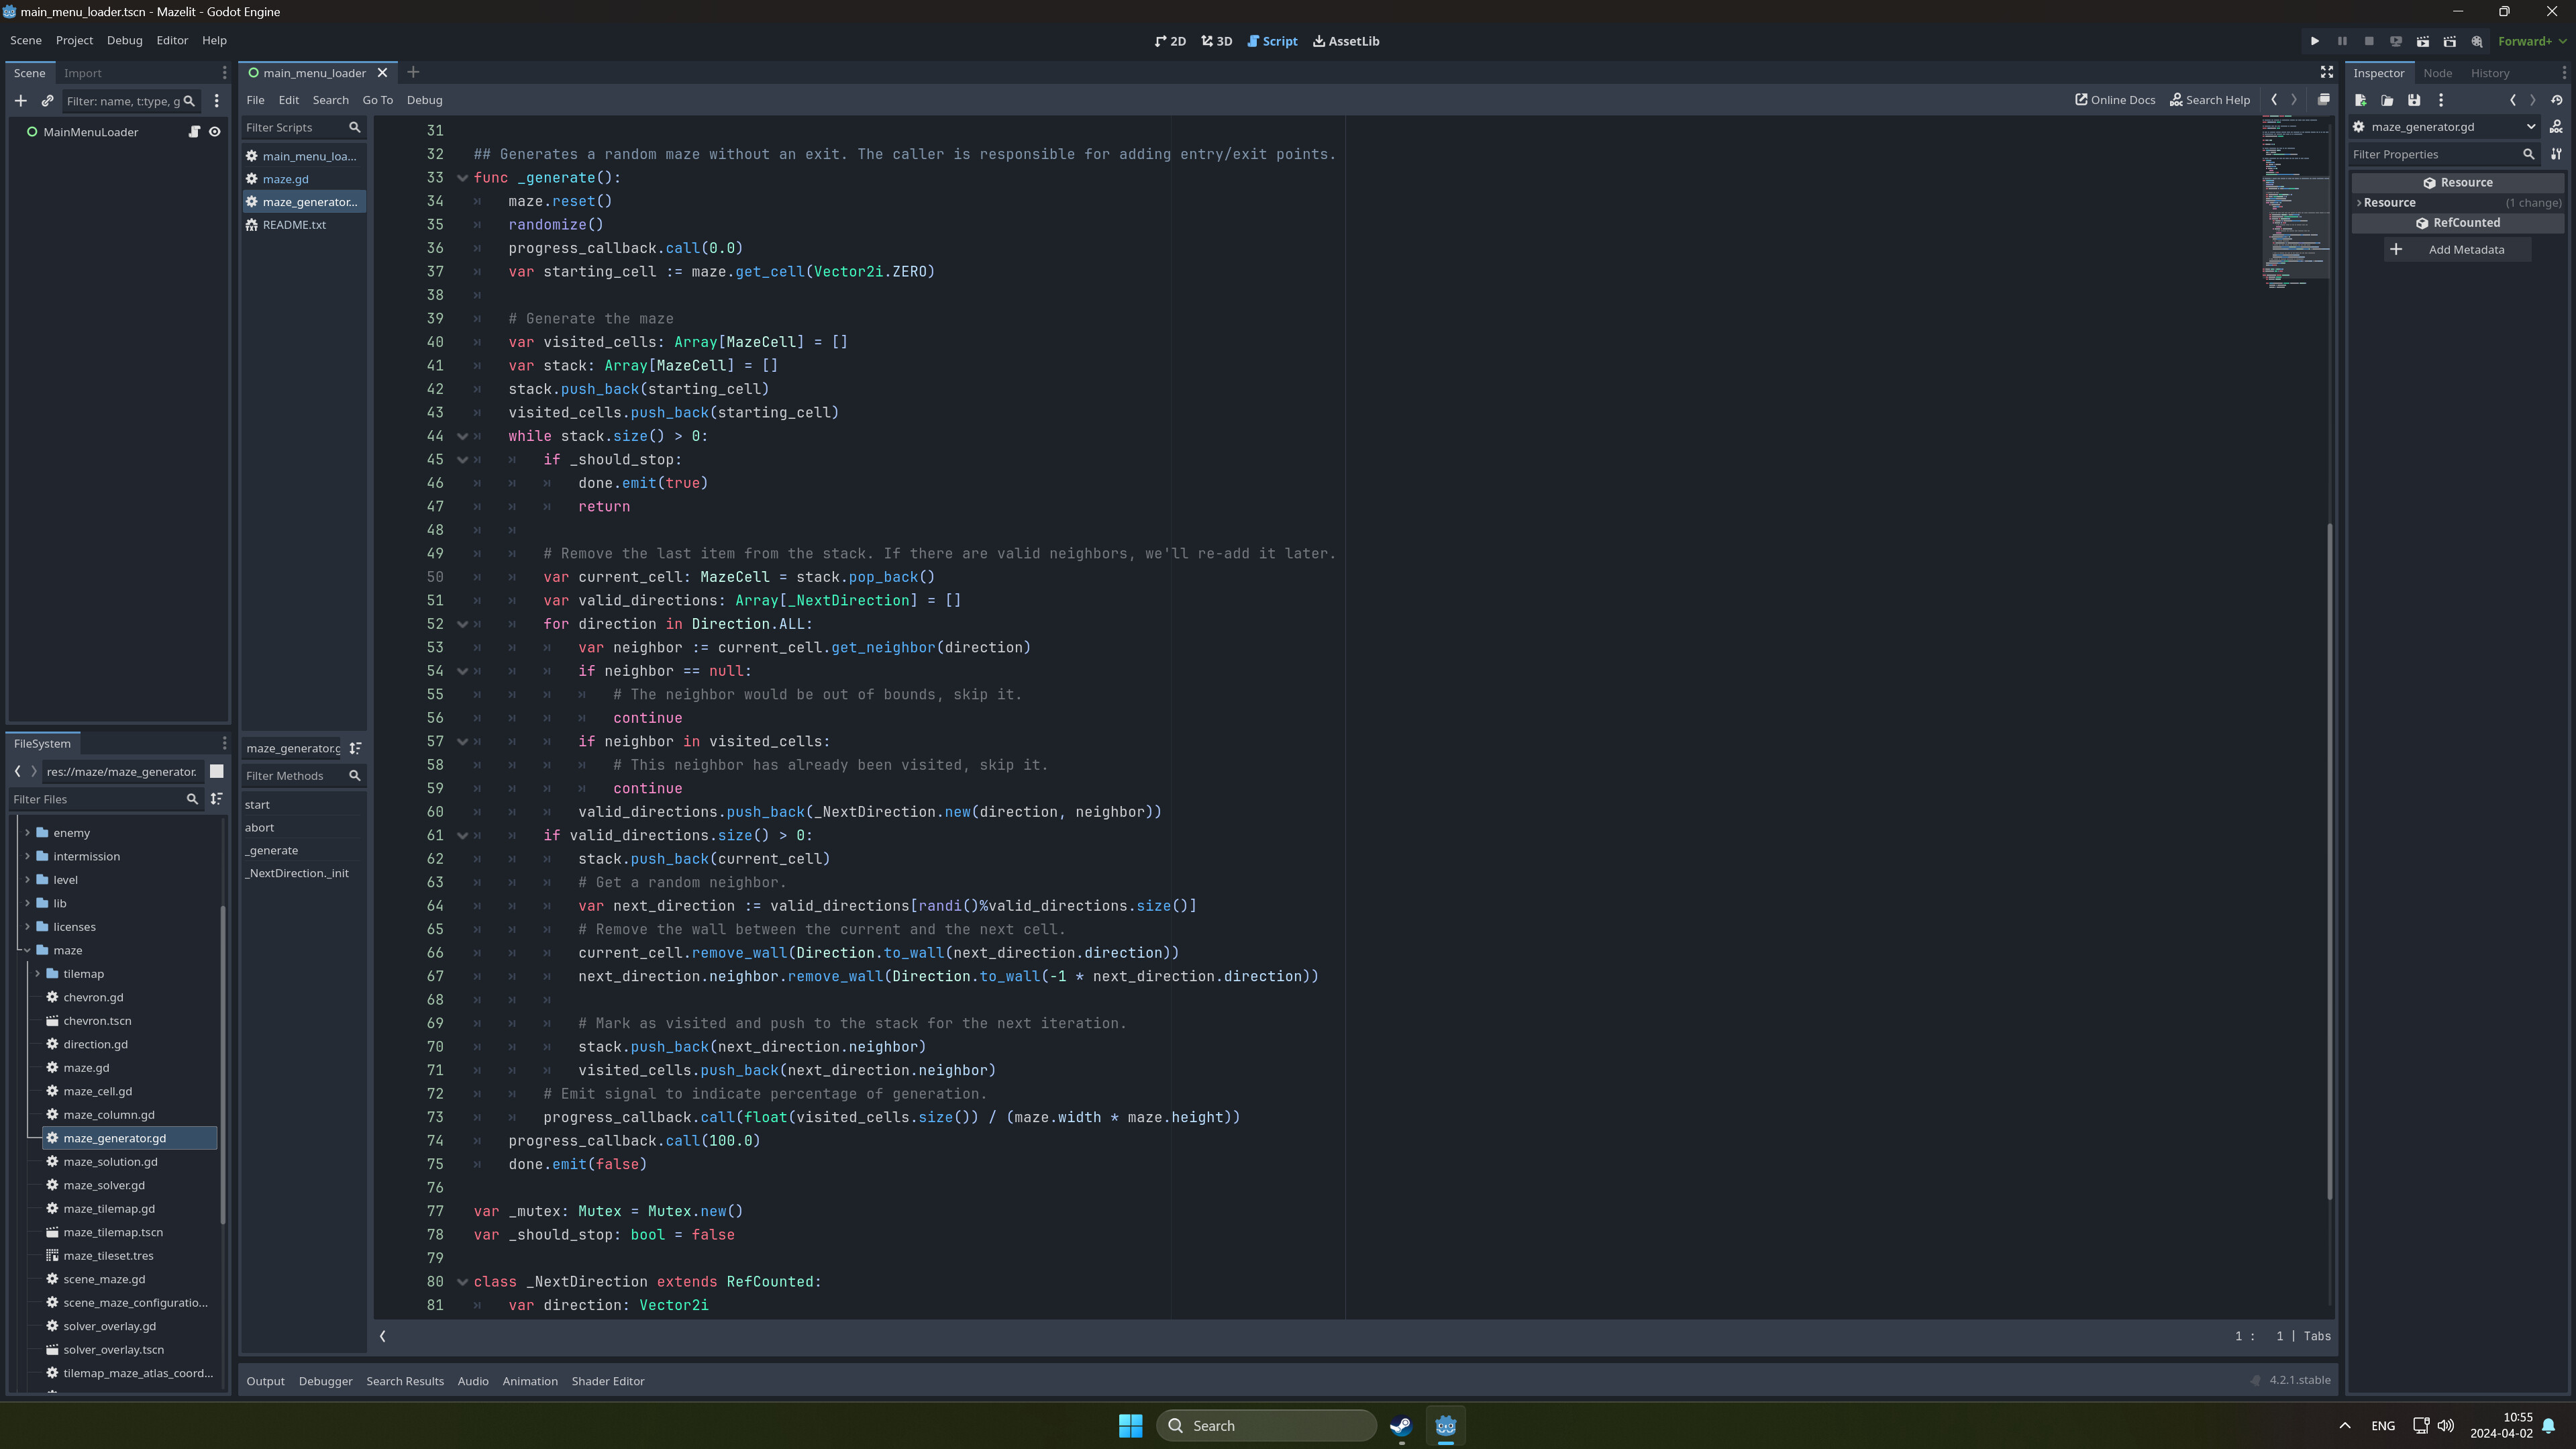
Task: Open the Debug menu in the script editor
Action: click(424, 100)
